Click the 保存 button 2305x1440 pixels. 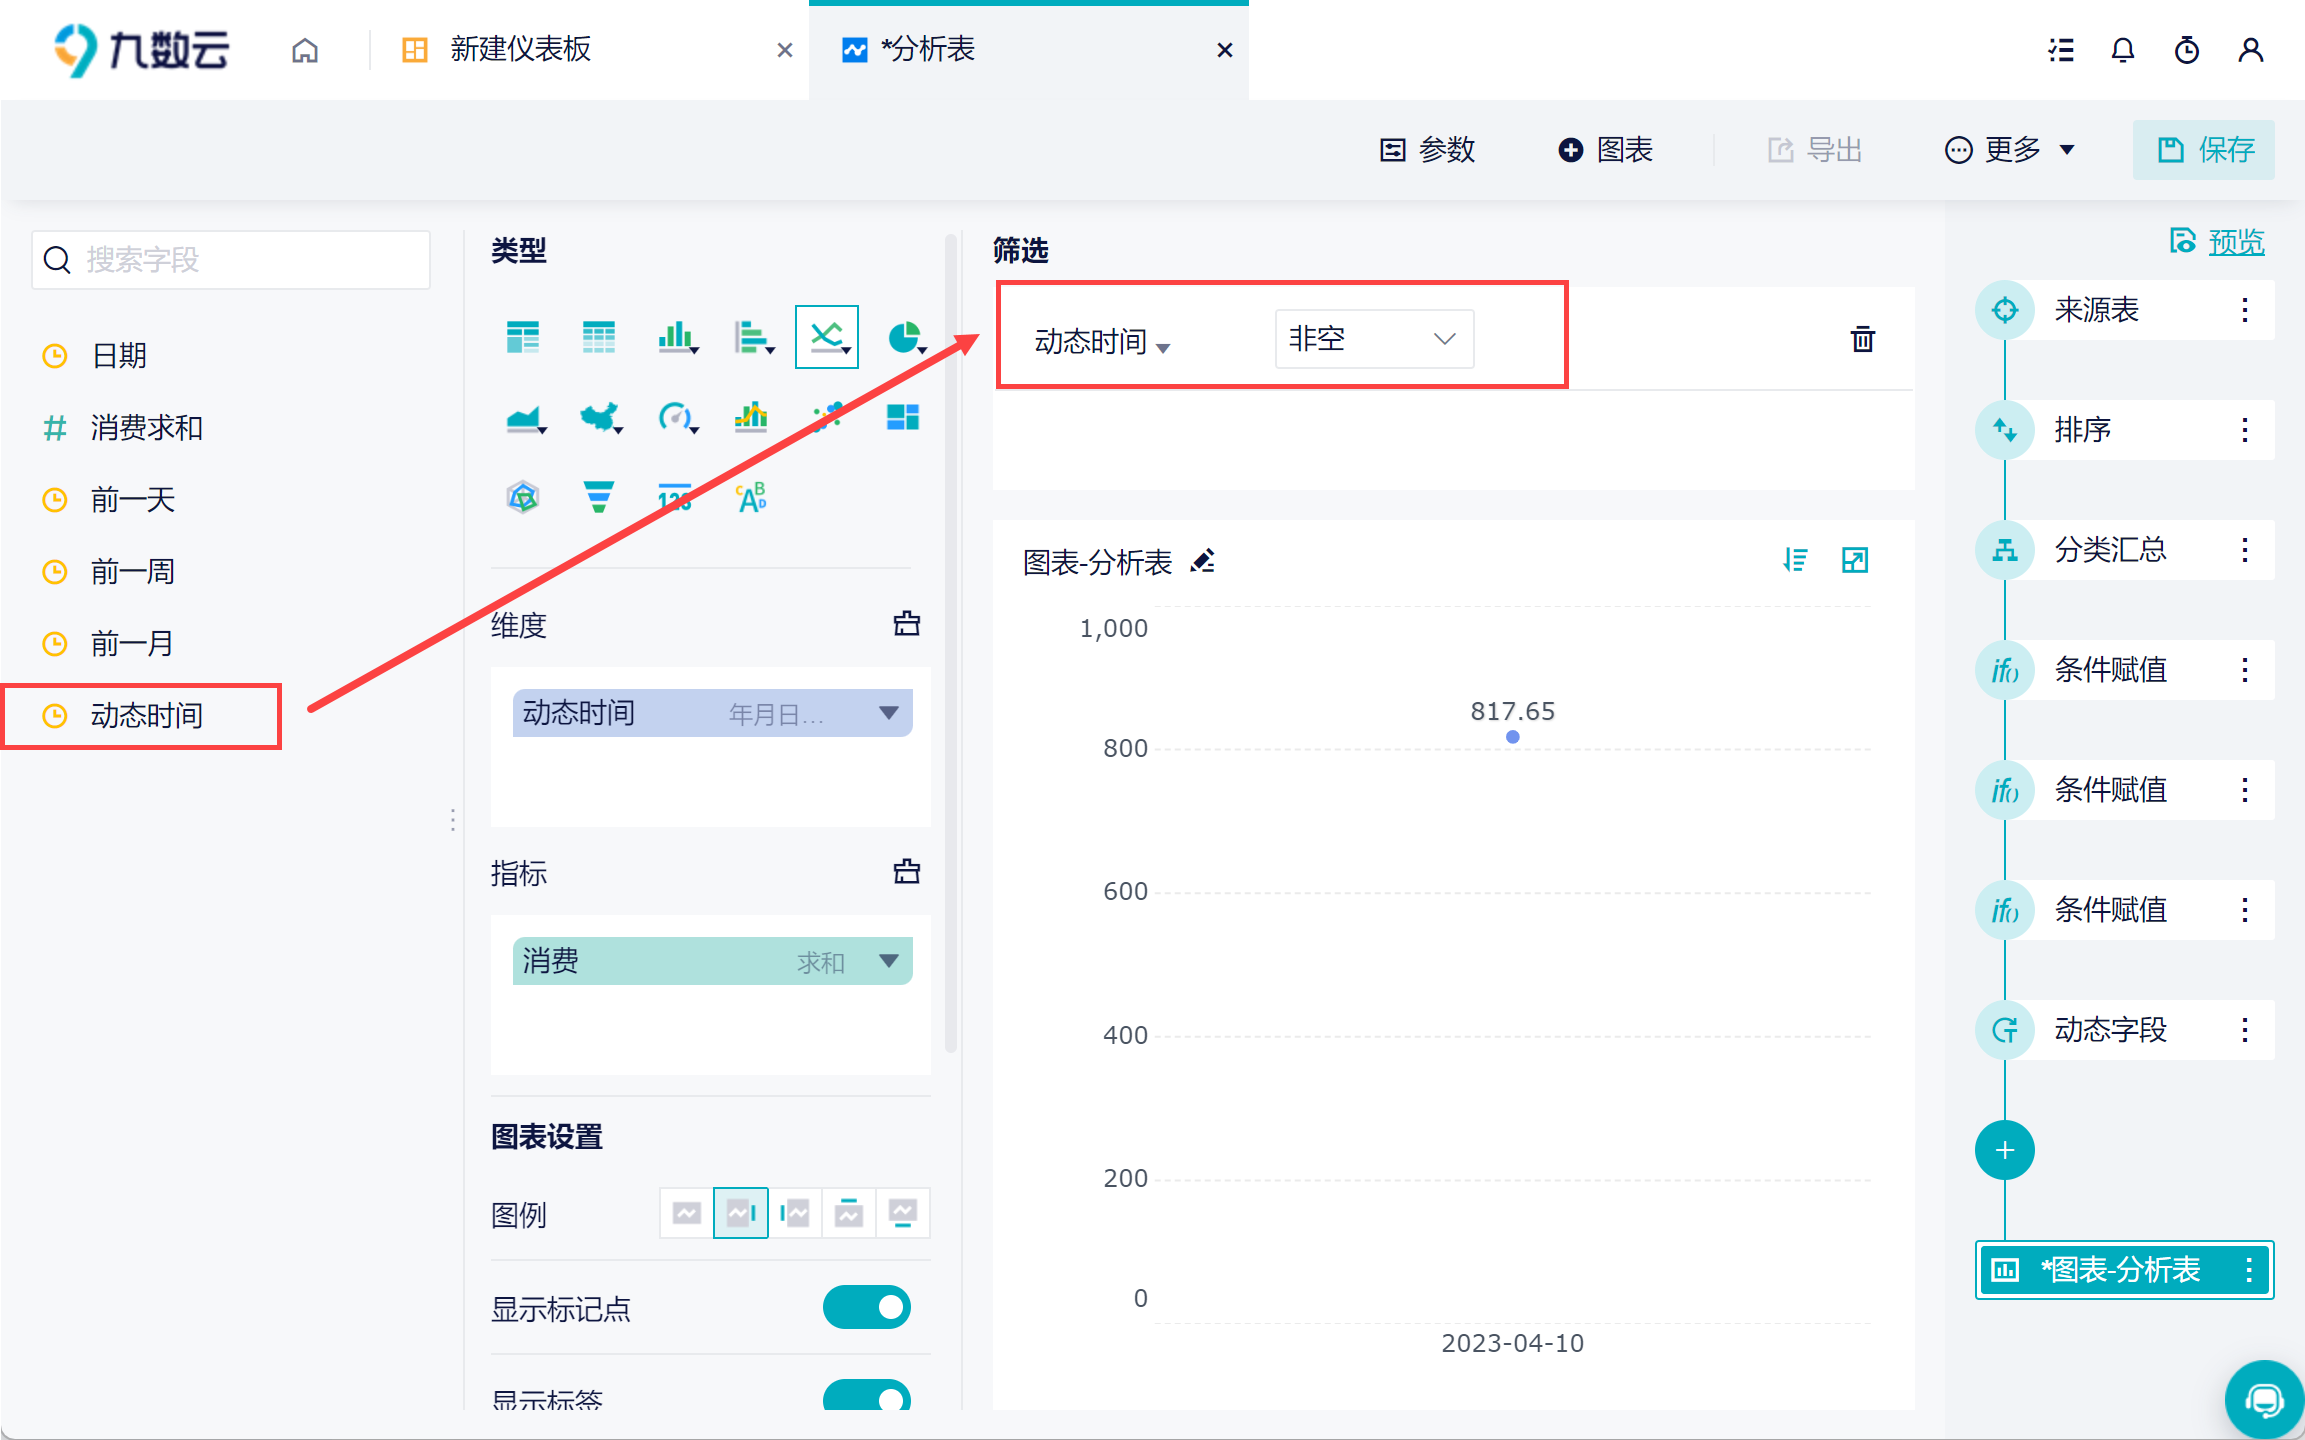click(x=2204, y=150)
